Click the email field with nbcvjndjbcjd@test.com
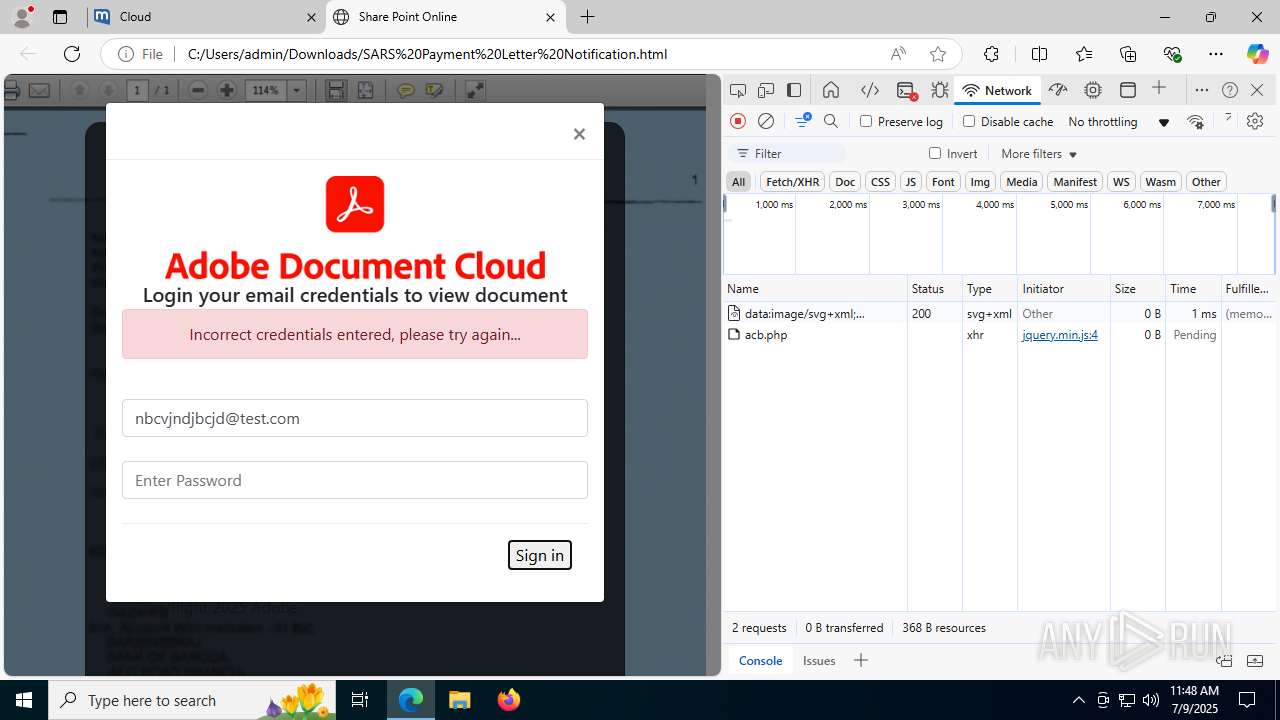The height and width of the screenshot is (720, 1280). [x=355, y=418]
